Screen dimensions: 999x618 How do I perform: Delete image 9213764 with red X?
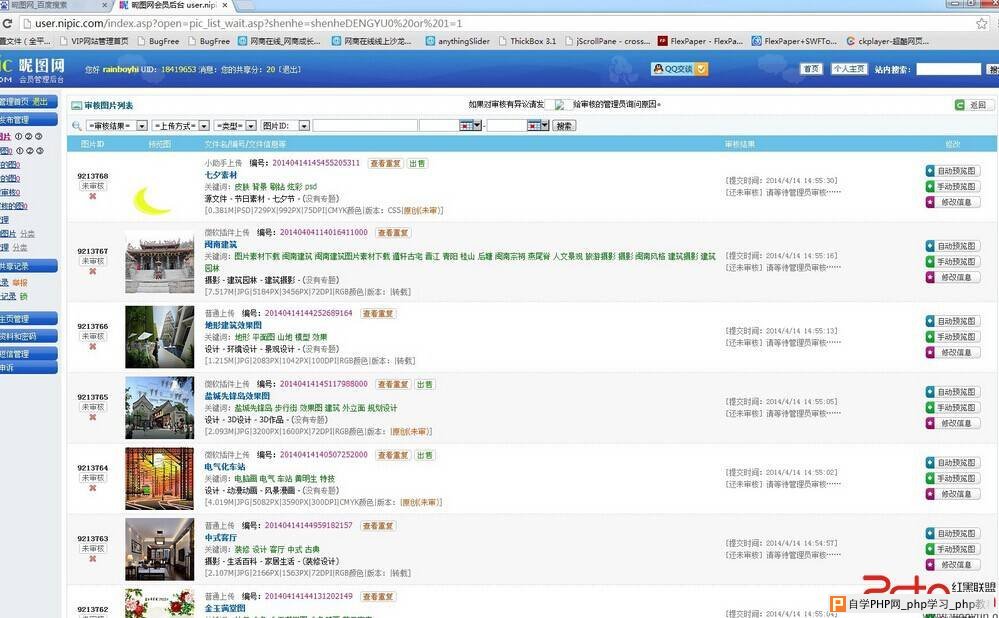tap(92, 488)
